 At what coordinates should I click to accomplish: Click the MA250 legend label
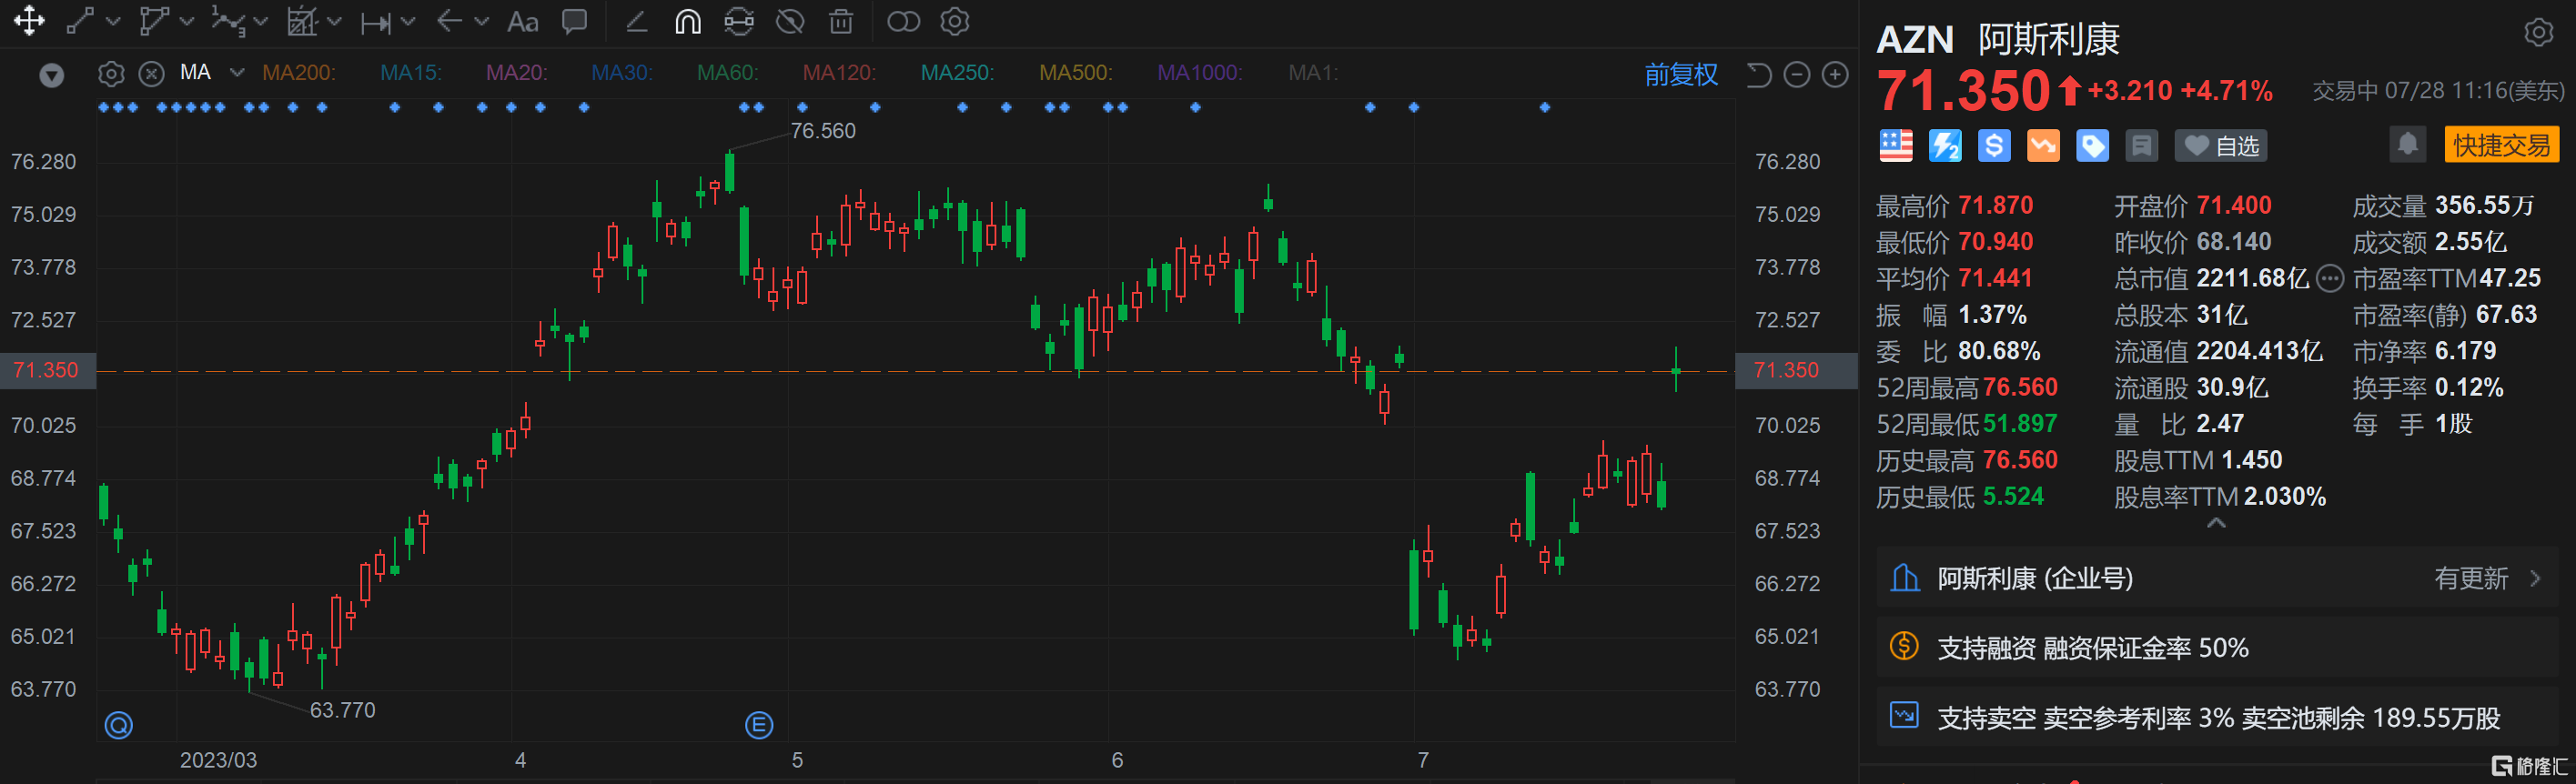pos(957,72)
